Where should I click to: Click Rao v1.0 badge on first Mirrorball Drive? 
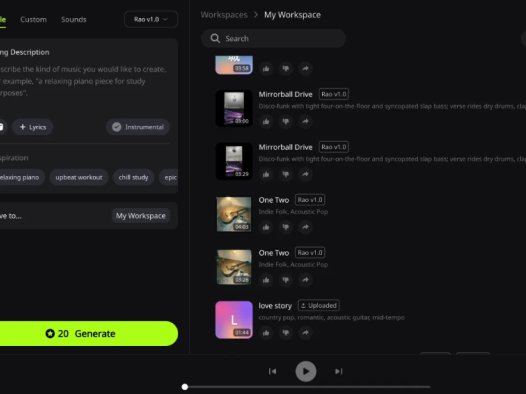click(x=333, y=94)
